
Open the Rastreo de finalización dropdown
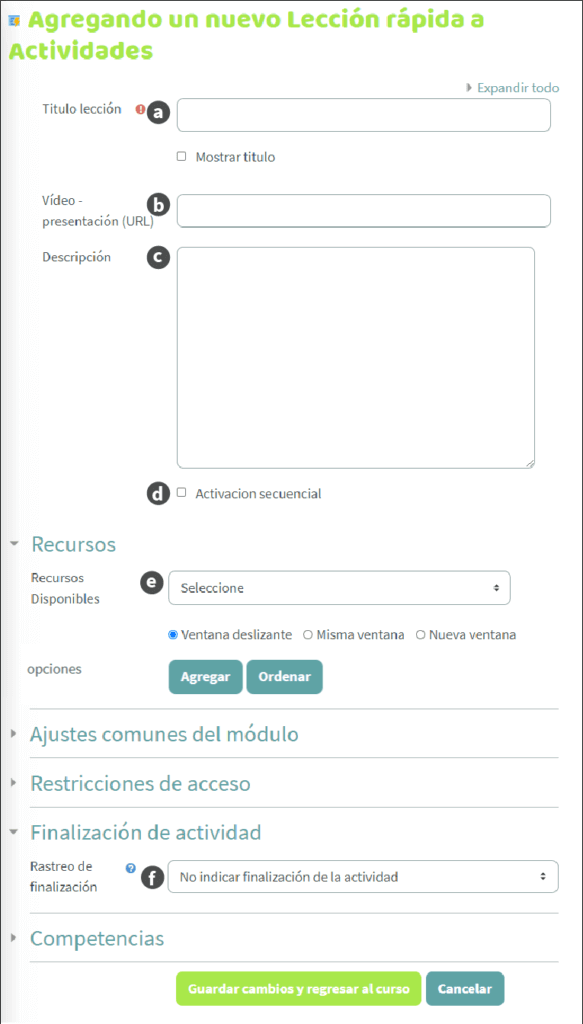click(363, 876)
